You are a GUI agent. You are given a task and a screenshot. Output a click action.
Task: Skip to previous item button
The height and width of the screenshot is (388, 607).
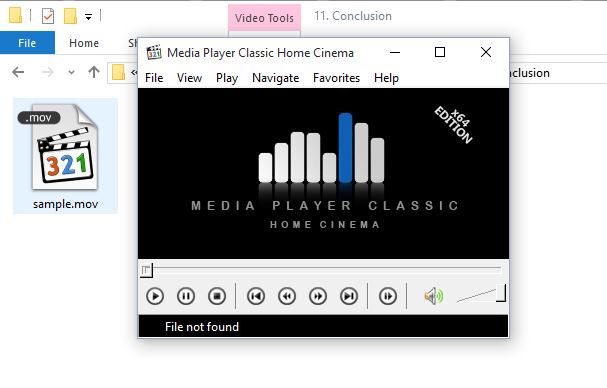[x=256, y=296]
